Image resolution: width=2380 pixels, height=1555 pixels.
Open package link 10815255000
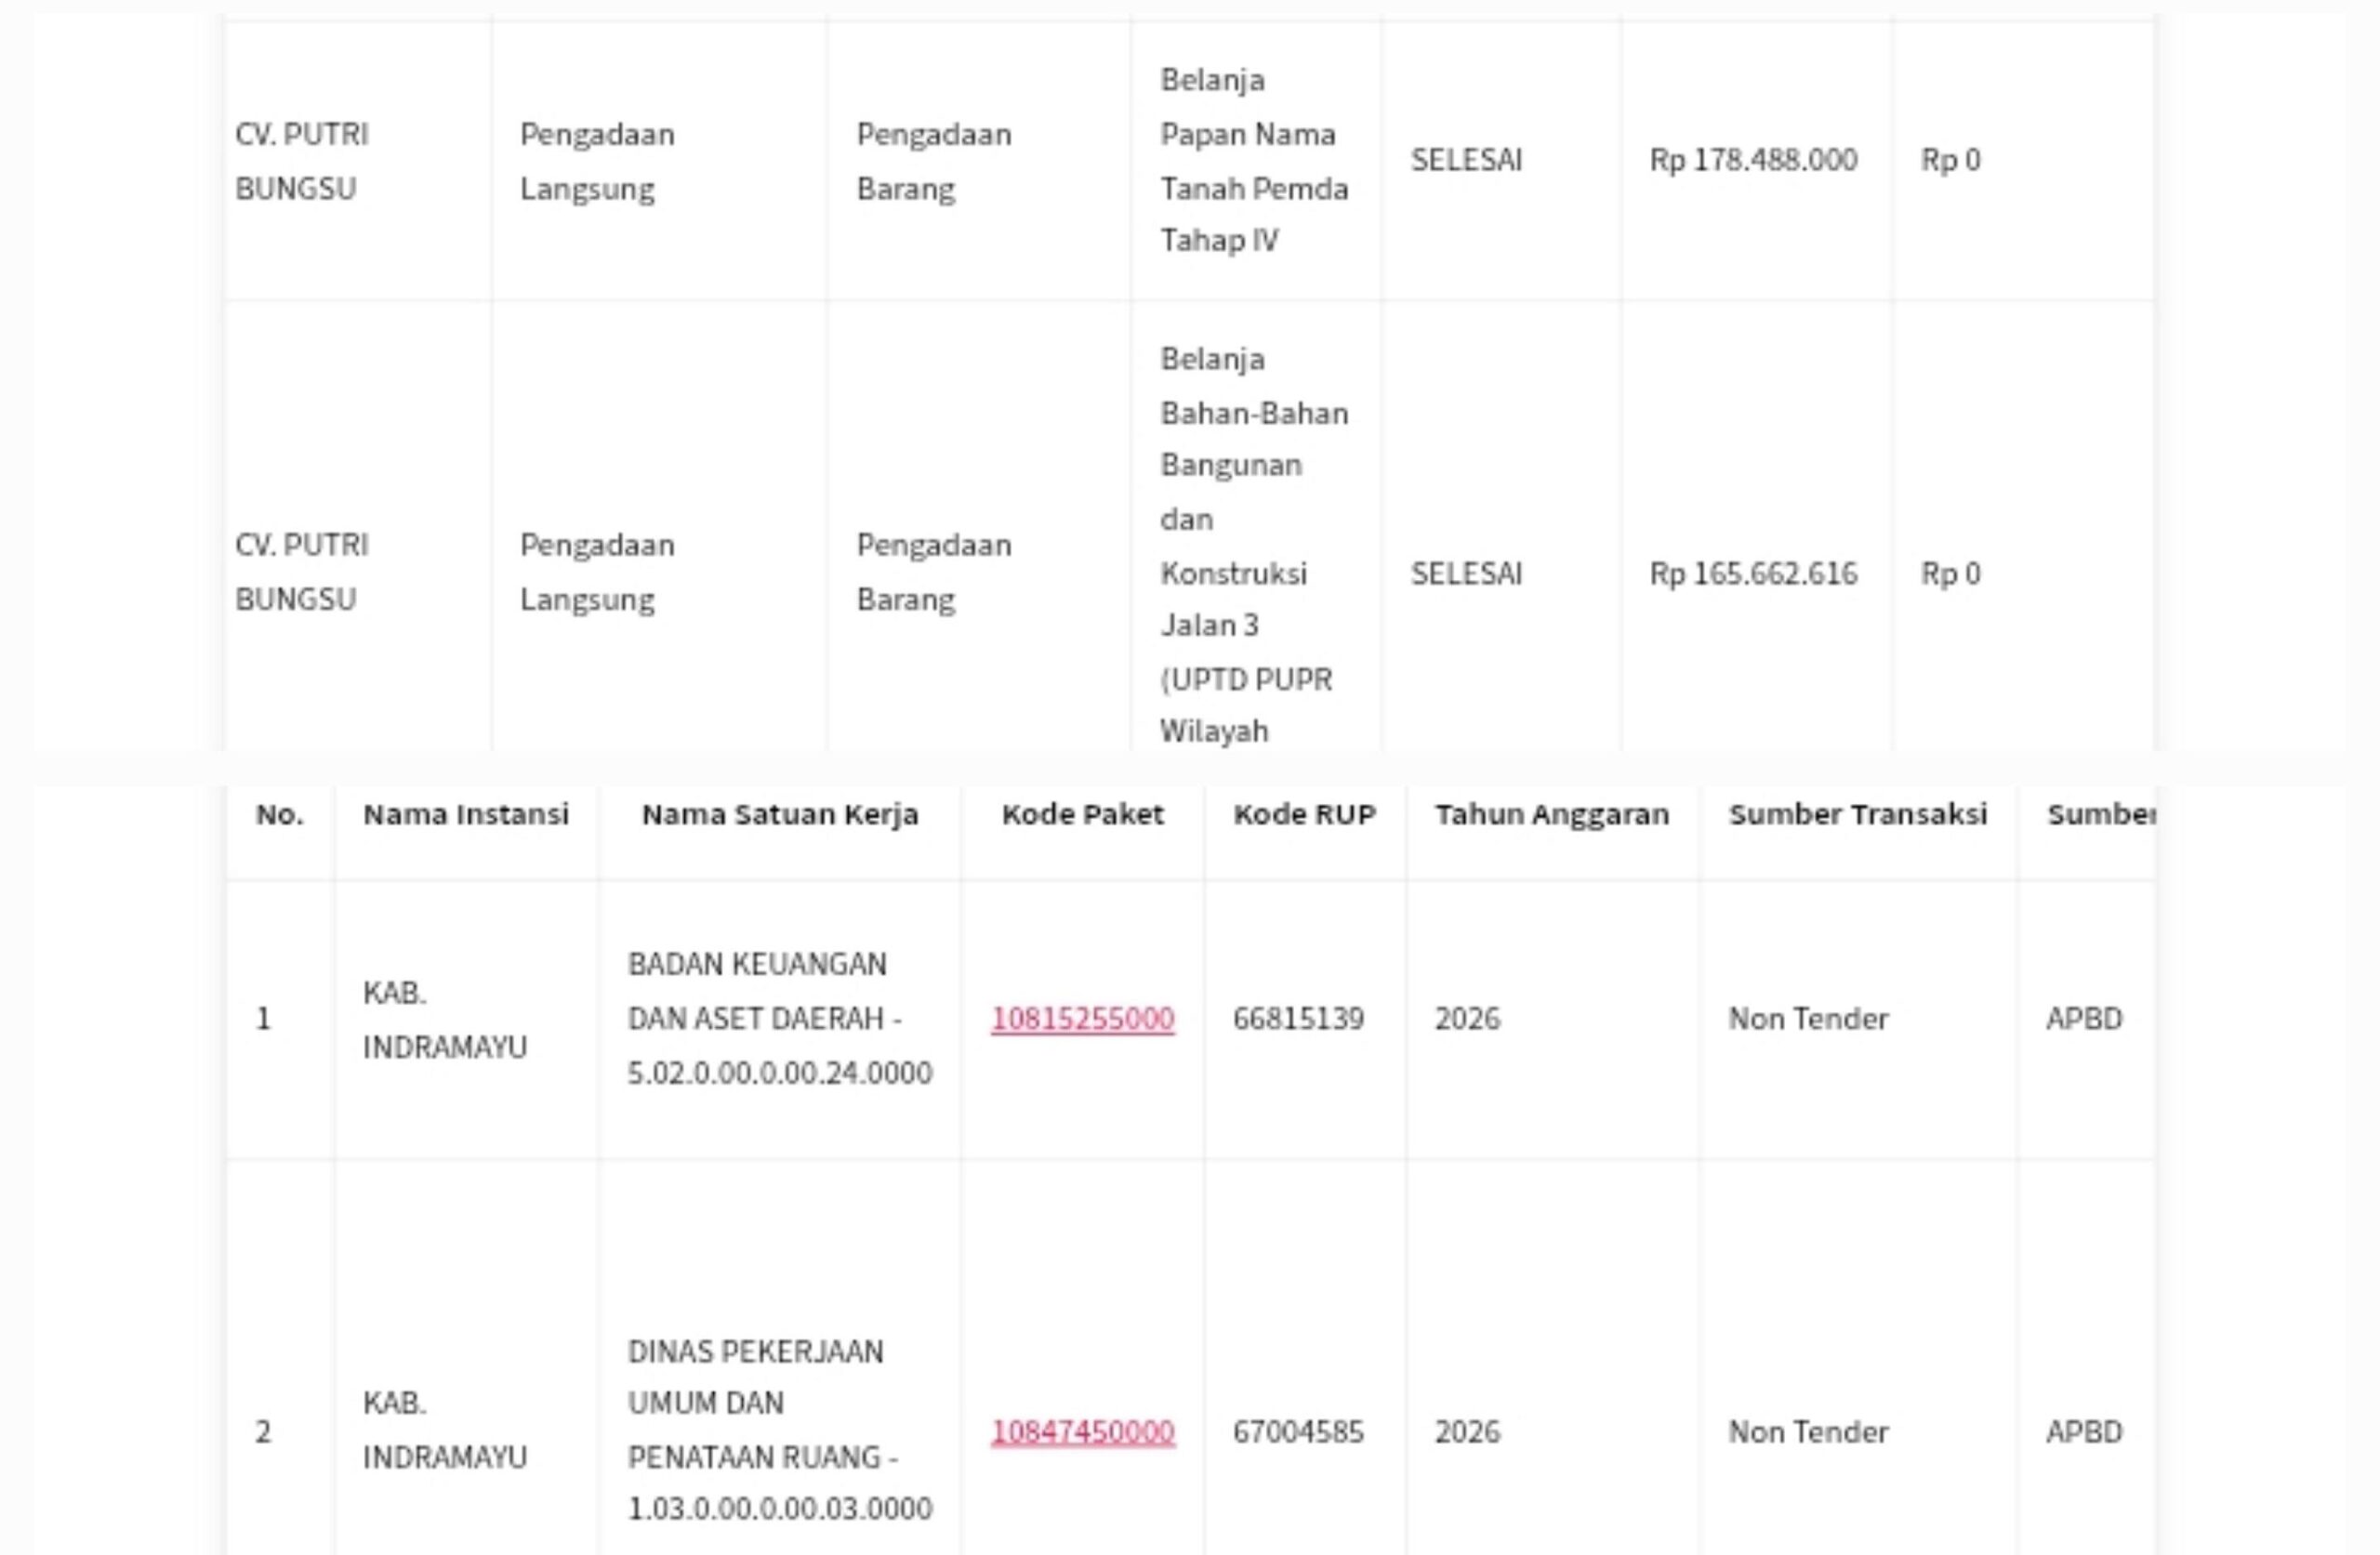pos(1082,1018)
